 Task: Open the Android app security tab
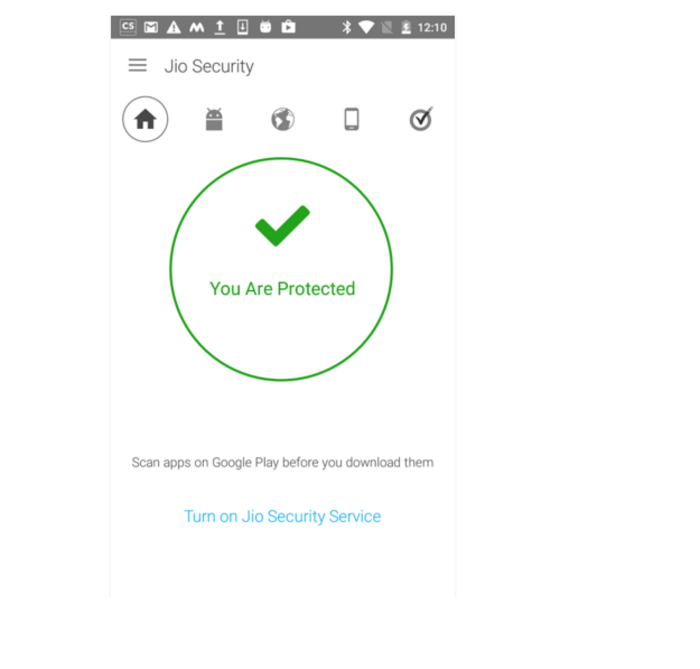(214, 119)
